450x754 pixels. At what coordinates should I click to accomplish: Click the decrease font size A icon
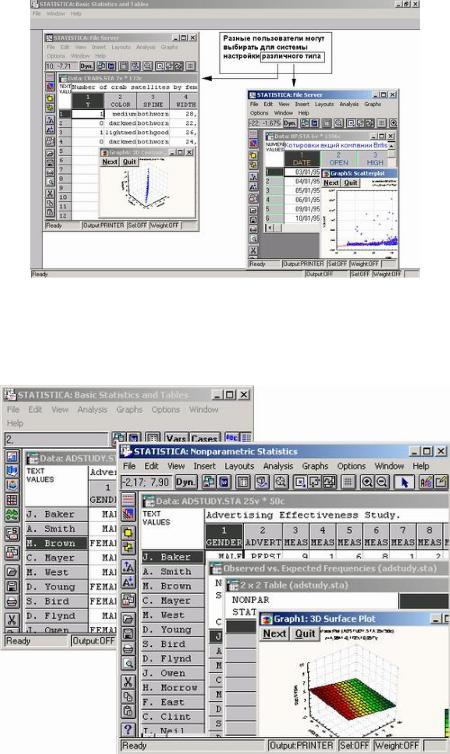128,582
